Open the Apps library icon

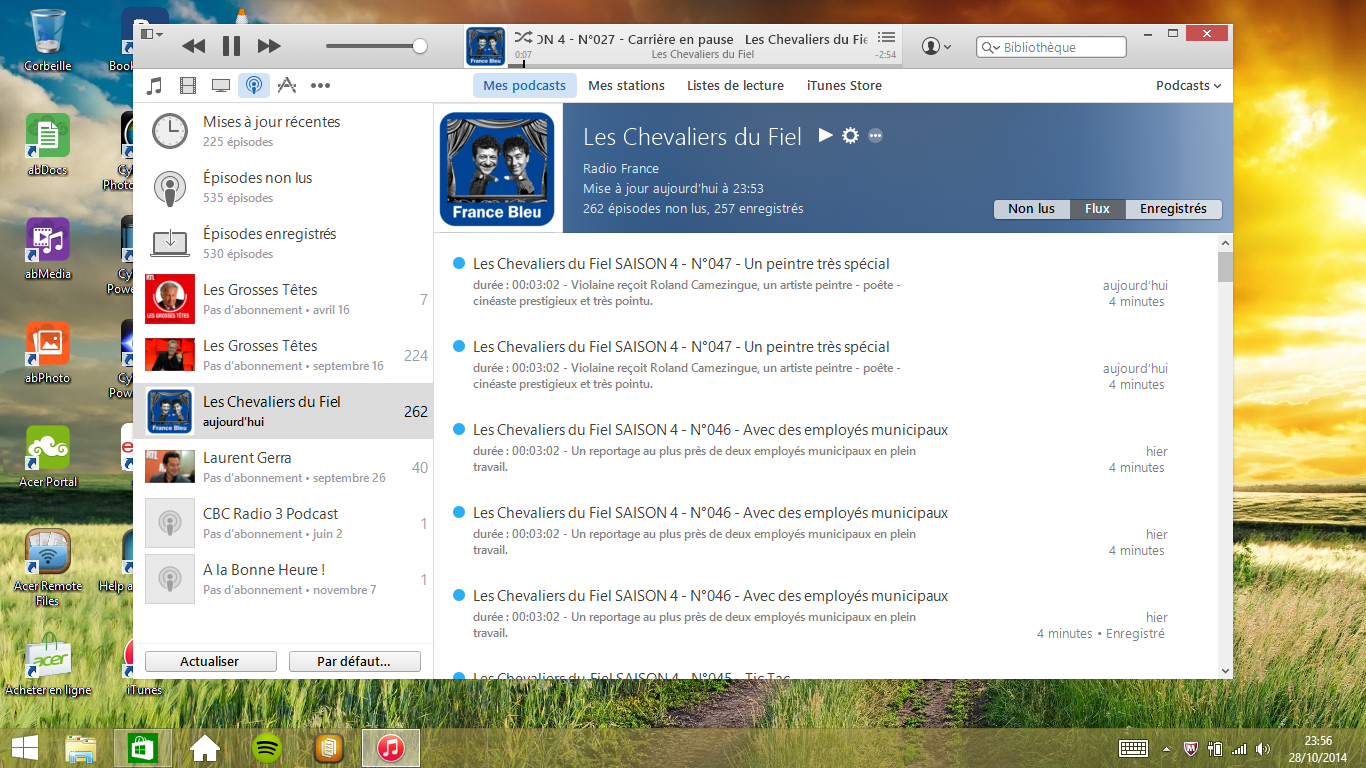[287, 85]
